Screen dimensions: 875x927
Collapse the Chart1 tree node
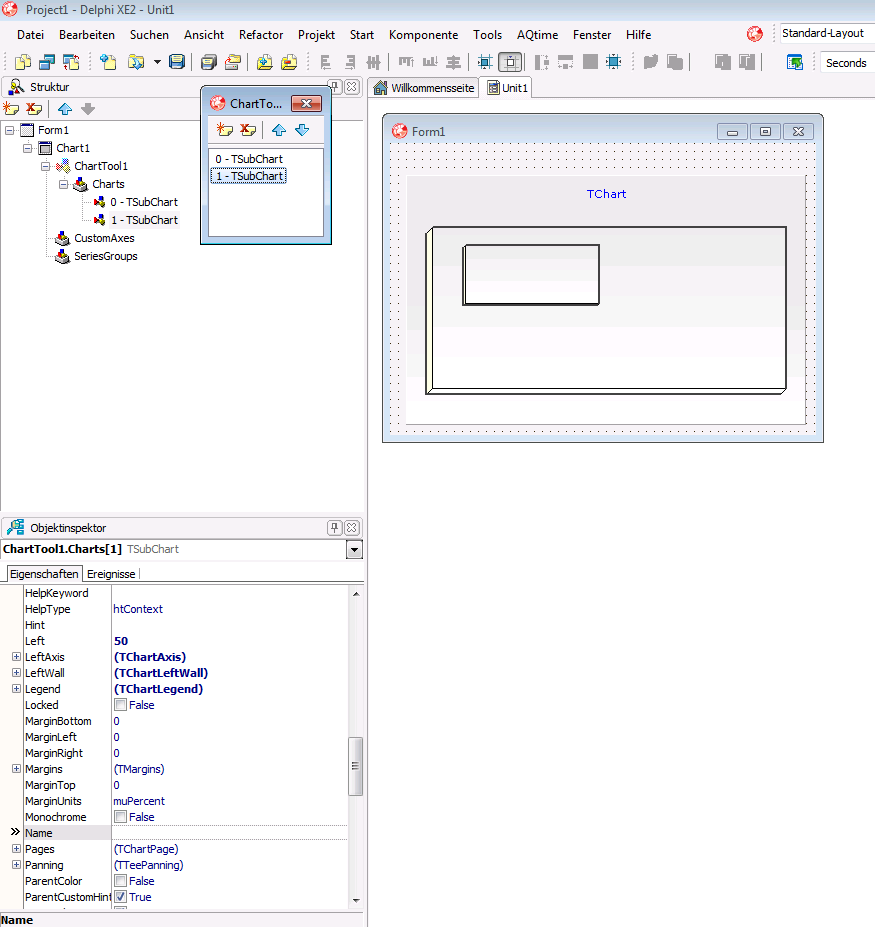click(x=27, y=148)
